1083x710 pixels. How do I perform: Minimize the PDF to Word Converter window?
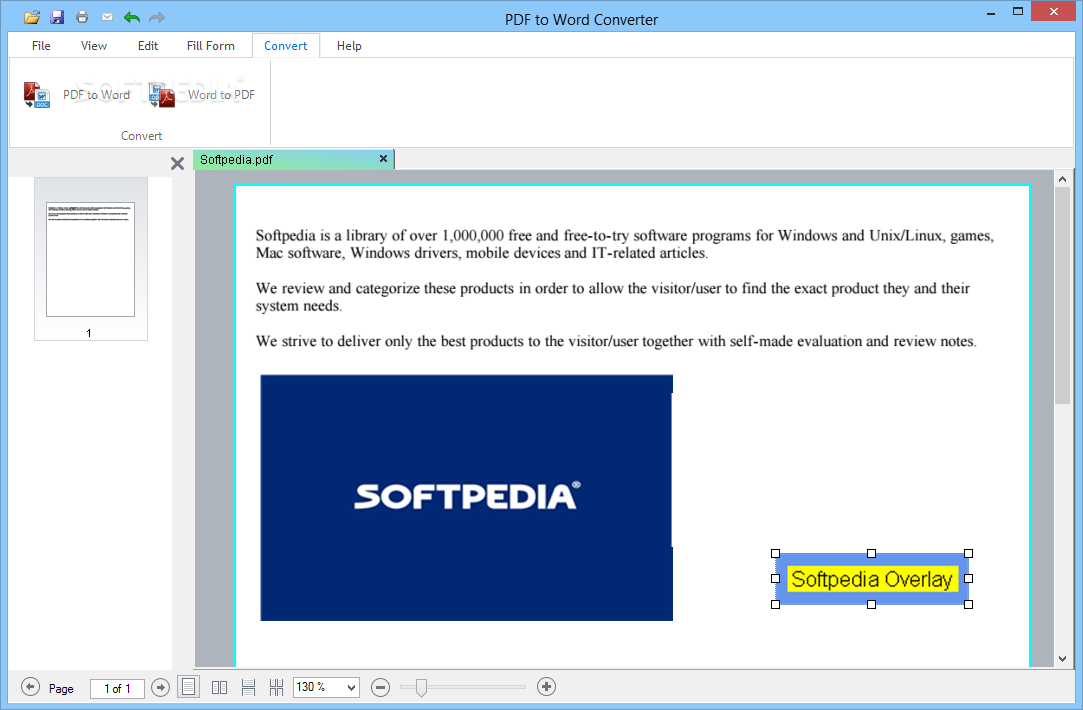(x=991, y=12)
